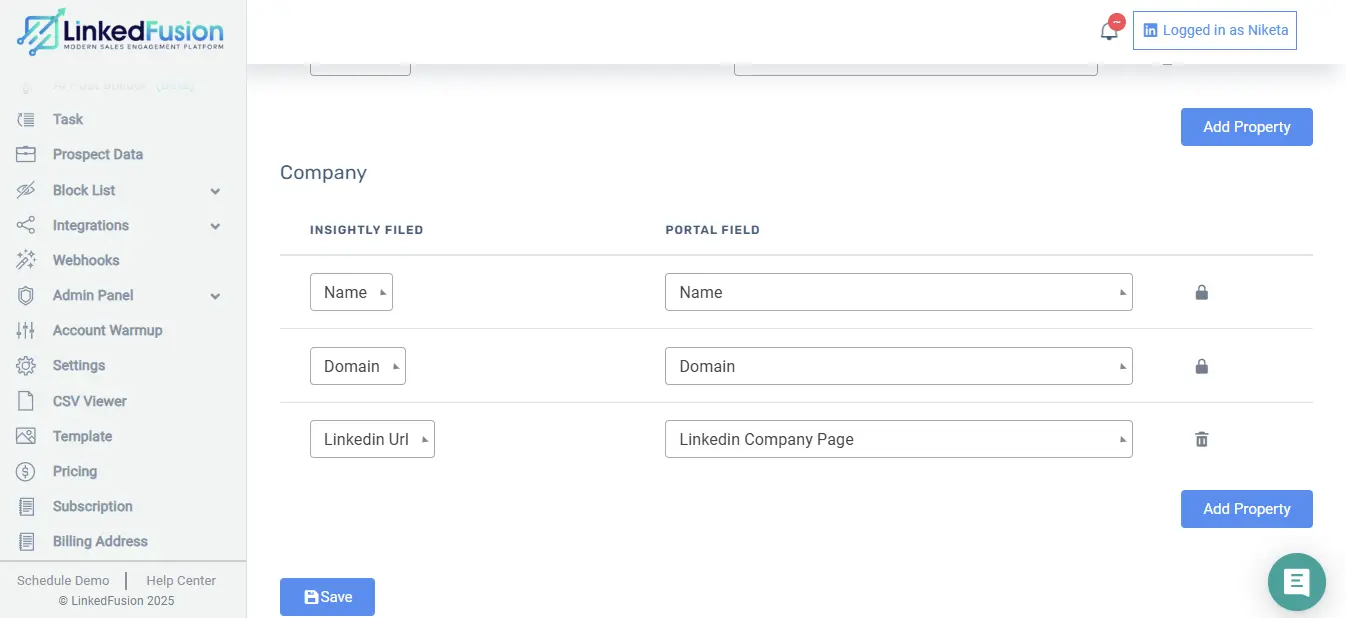Open the Name portal field dropdown
Viewport: 1346px width, 618px height.
pyautogui.click(x=898, y=292)
